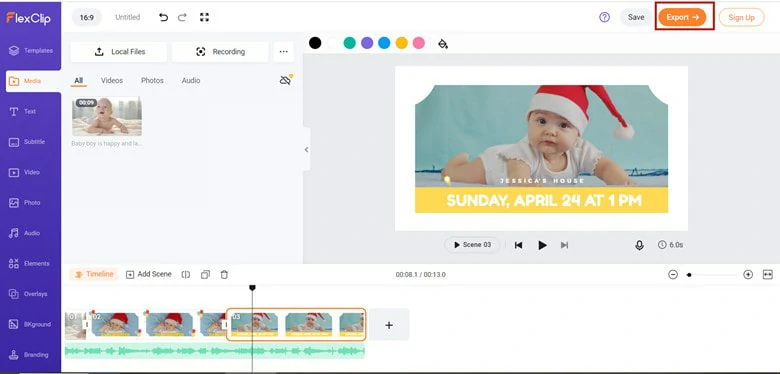Duplicate the selected scene

205,275
